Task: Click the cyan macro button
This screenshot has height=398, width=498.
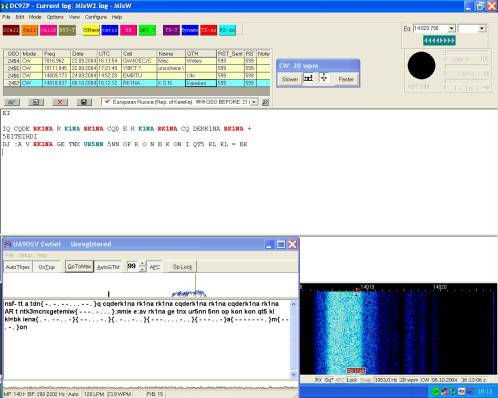Action: [228, 30]
